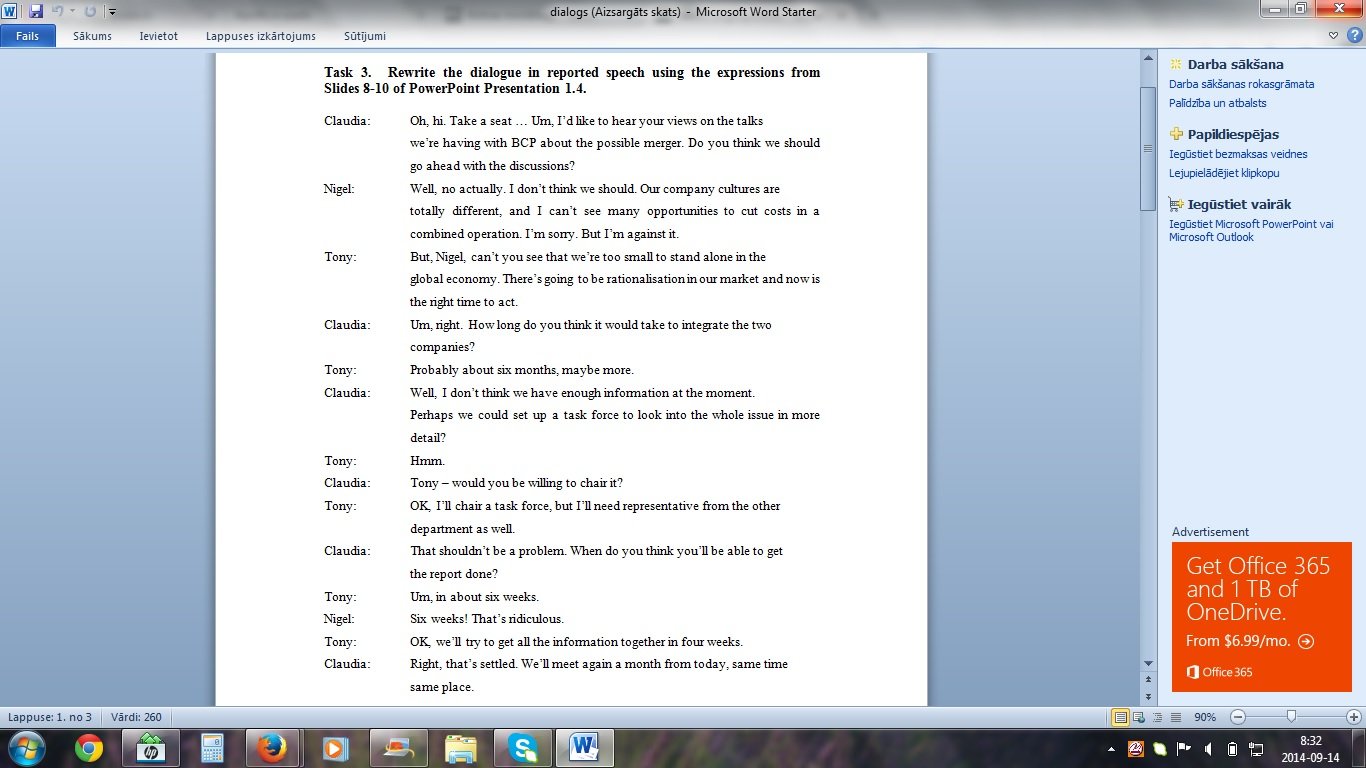Open the Undo history dropdown arrow
Screen dimensions: 1366x768
tap(72, 12)
